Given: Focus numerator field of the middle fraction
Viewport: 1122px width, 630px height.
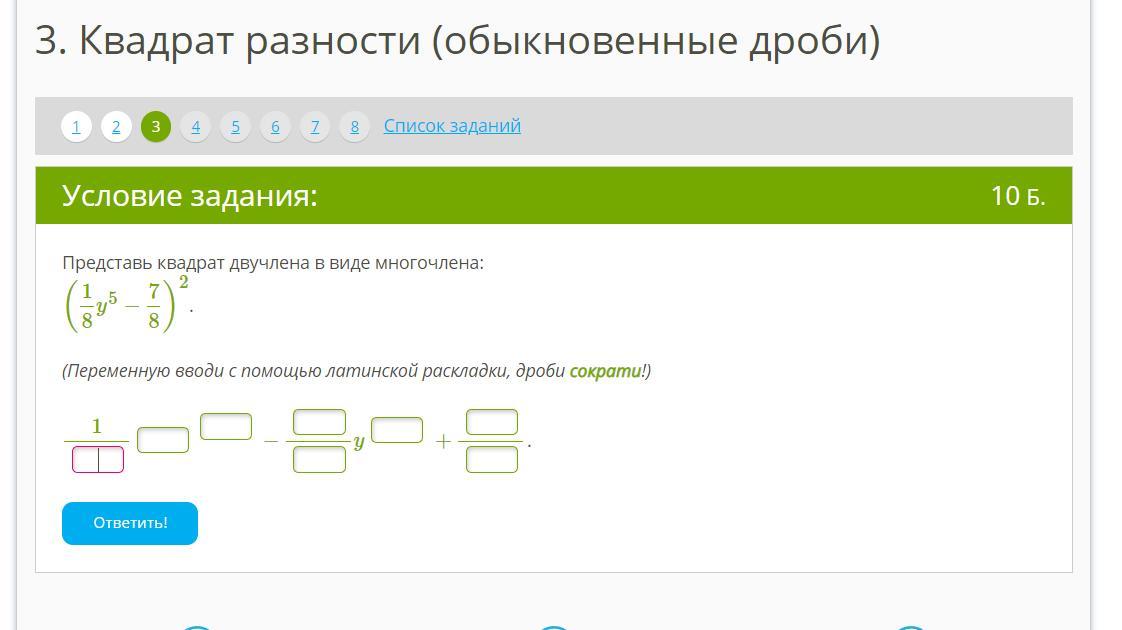Looking at the screenshot, I should [x=319, y=422].
